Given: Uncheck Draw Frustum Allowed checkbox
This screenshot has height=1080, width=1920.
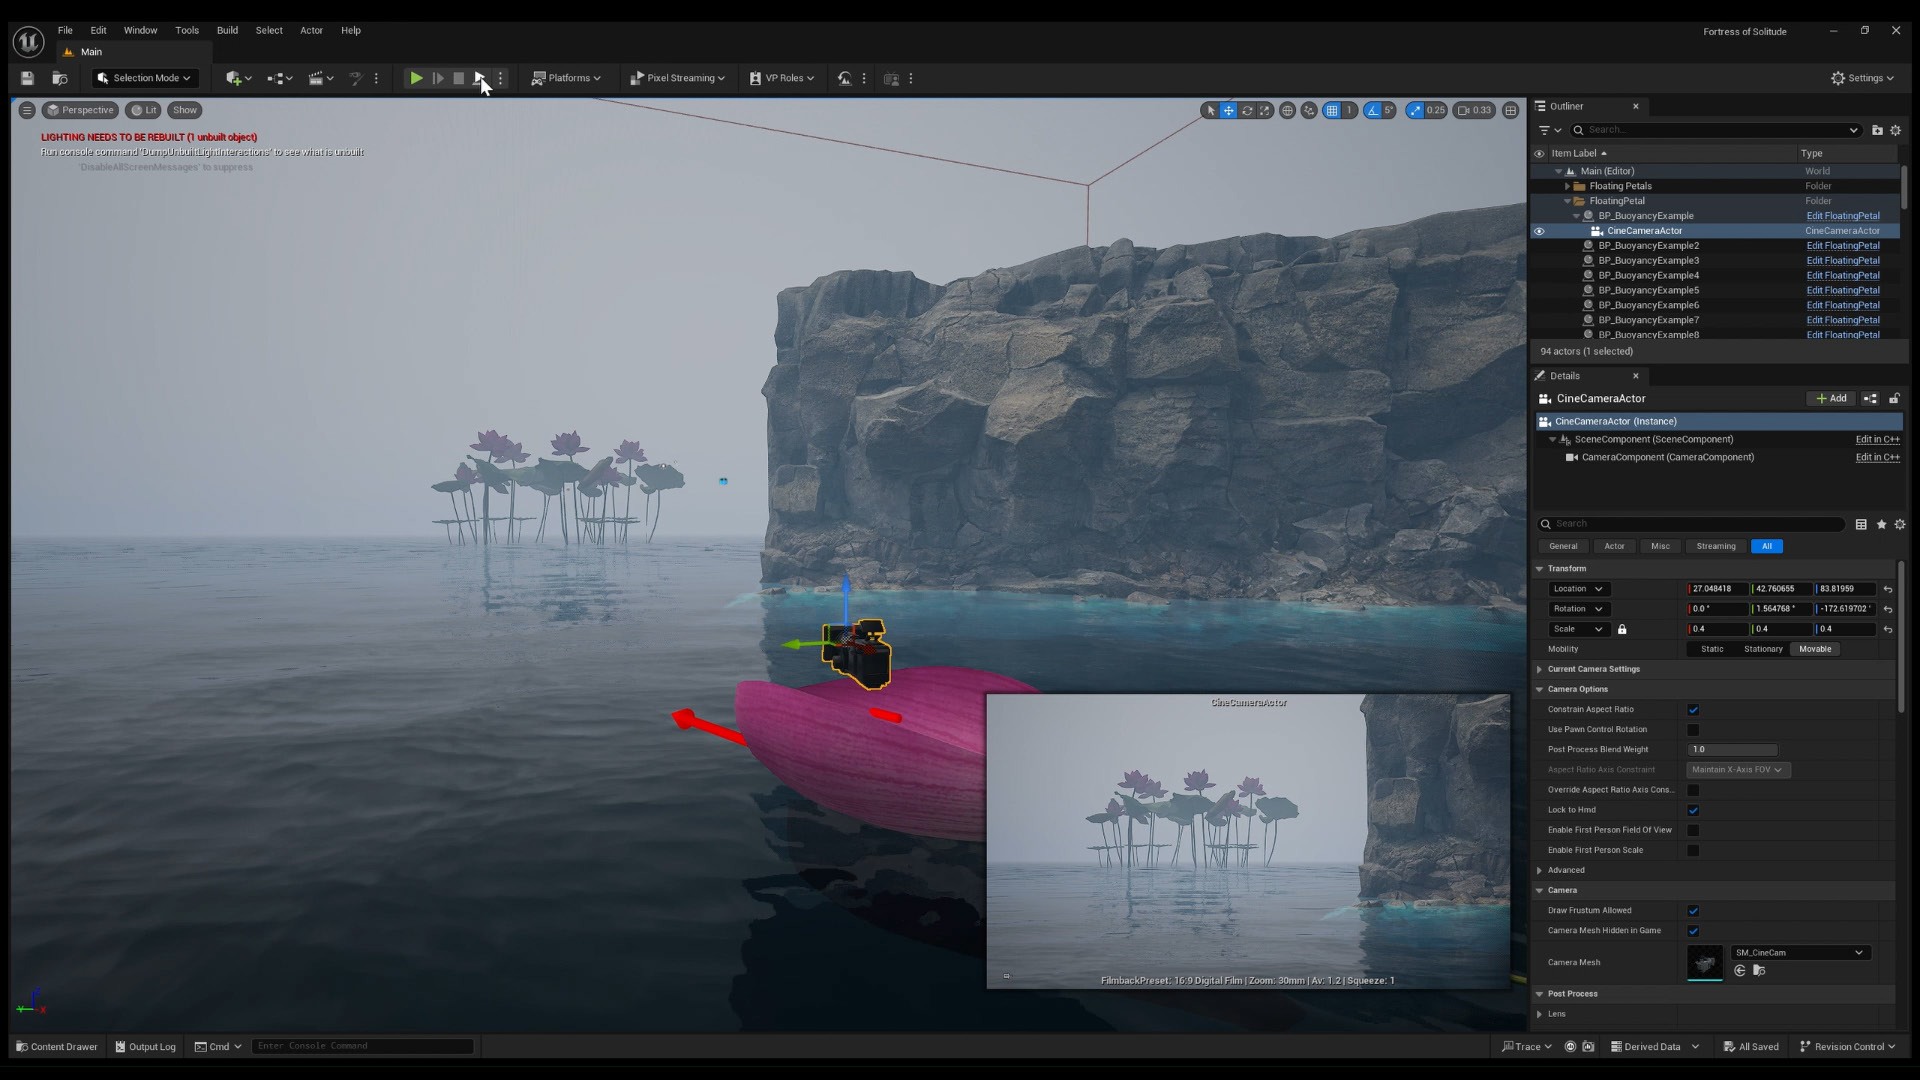Looking at the screenshot, I should (x=1693, y=911).
